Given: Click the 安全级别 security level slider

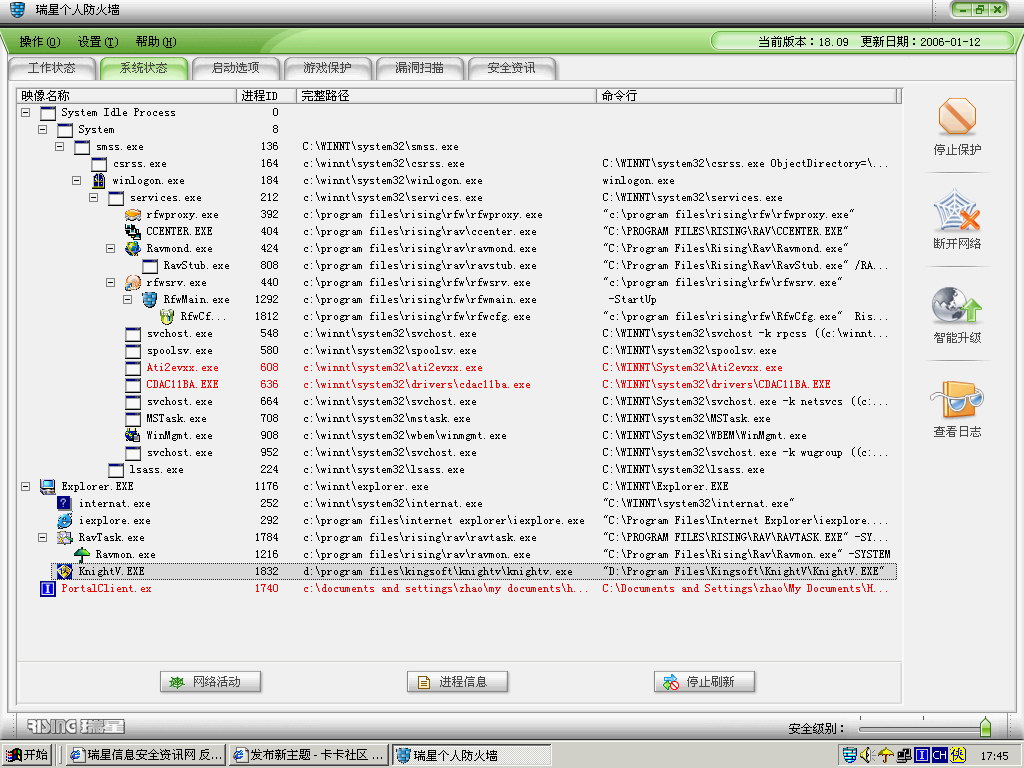Looking at the screenshot, I should pyautogui.click(x=984, y=728).
